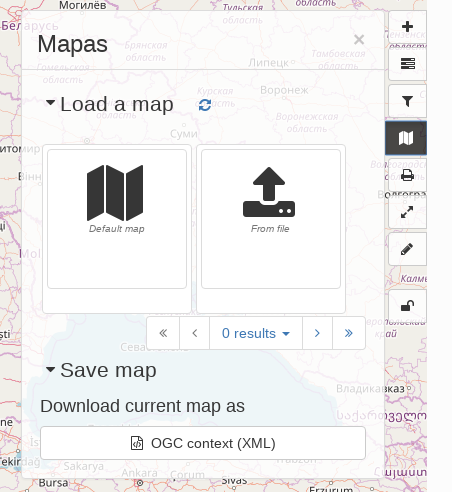This screenshot has width=452, height=492.
Task: Open the print tool
Action: click(407, 175)
